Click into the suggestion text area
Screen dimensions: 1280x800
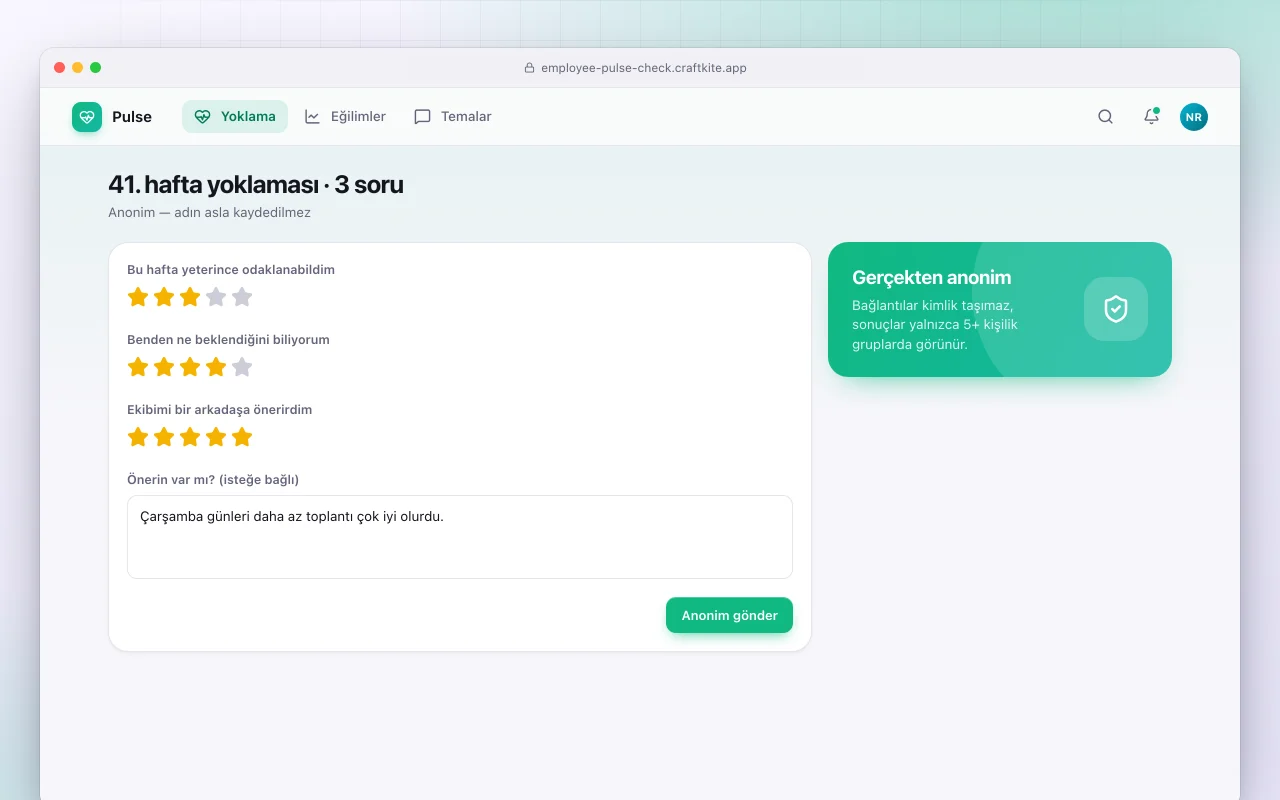click(460, 537)
